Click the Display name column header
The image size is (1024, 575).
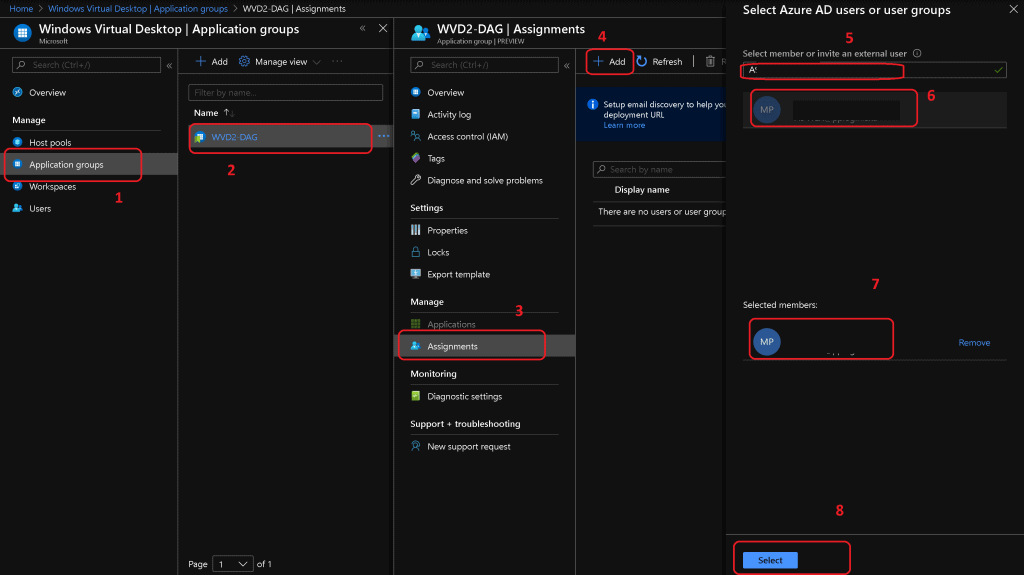pyautogui.click(x=642, y=190)
